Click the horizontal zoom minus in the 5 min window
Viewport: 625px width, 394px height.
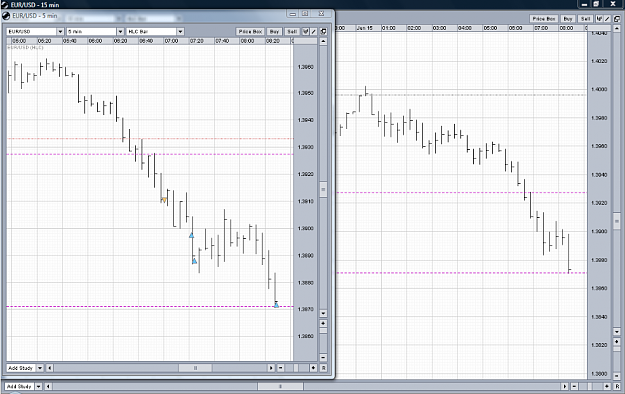pos(281,368)
